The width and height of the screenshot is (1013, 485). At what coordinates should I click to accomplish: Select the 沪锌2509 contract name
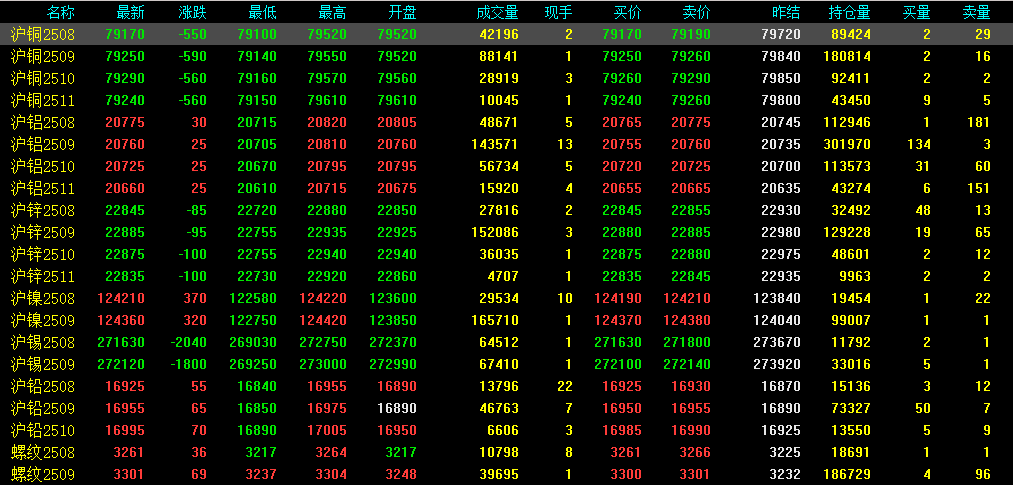point(43,232)
